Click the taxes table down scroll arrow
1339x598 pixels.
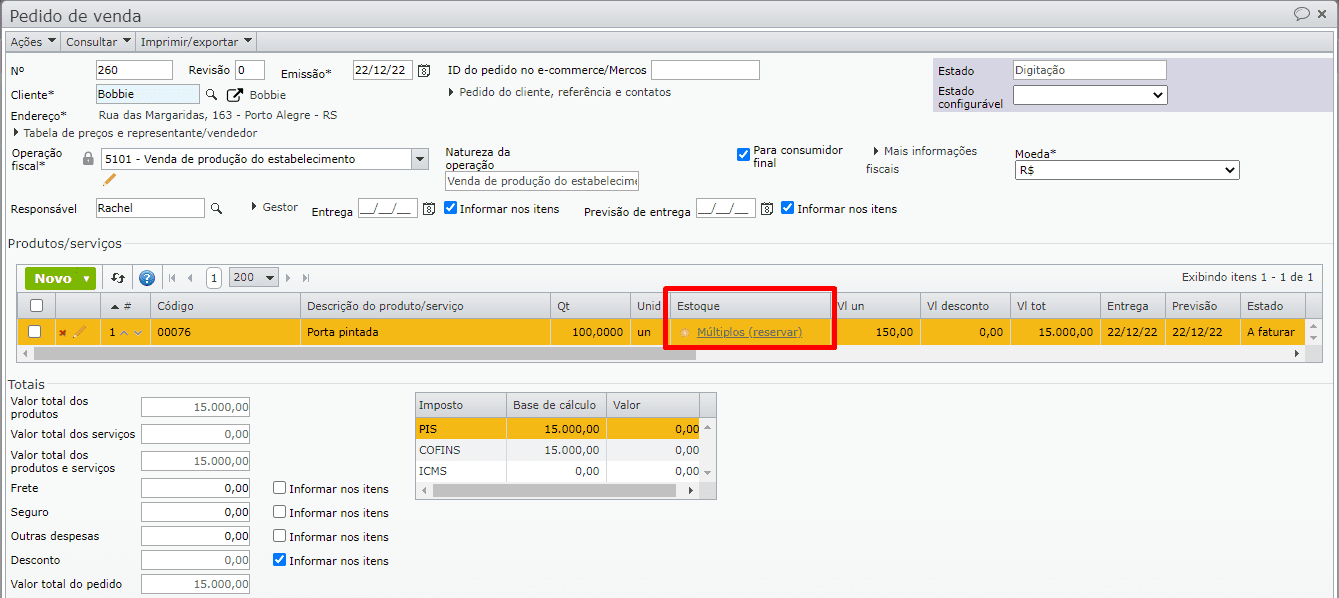tap(708, 472)
